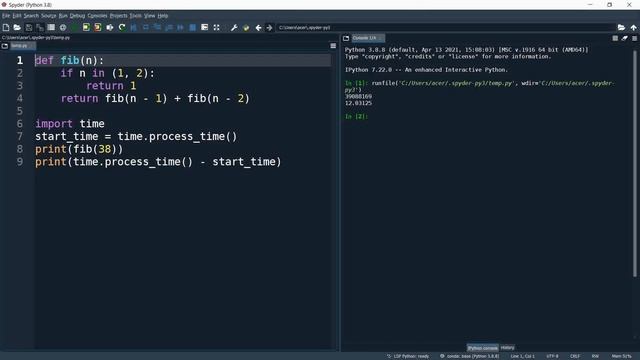Save all files toolbar icon
Viewport: 640px width, 360px height.
click(x=40, y=27)
